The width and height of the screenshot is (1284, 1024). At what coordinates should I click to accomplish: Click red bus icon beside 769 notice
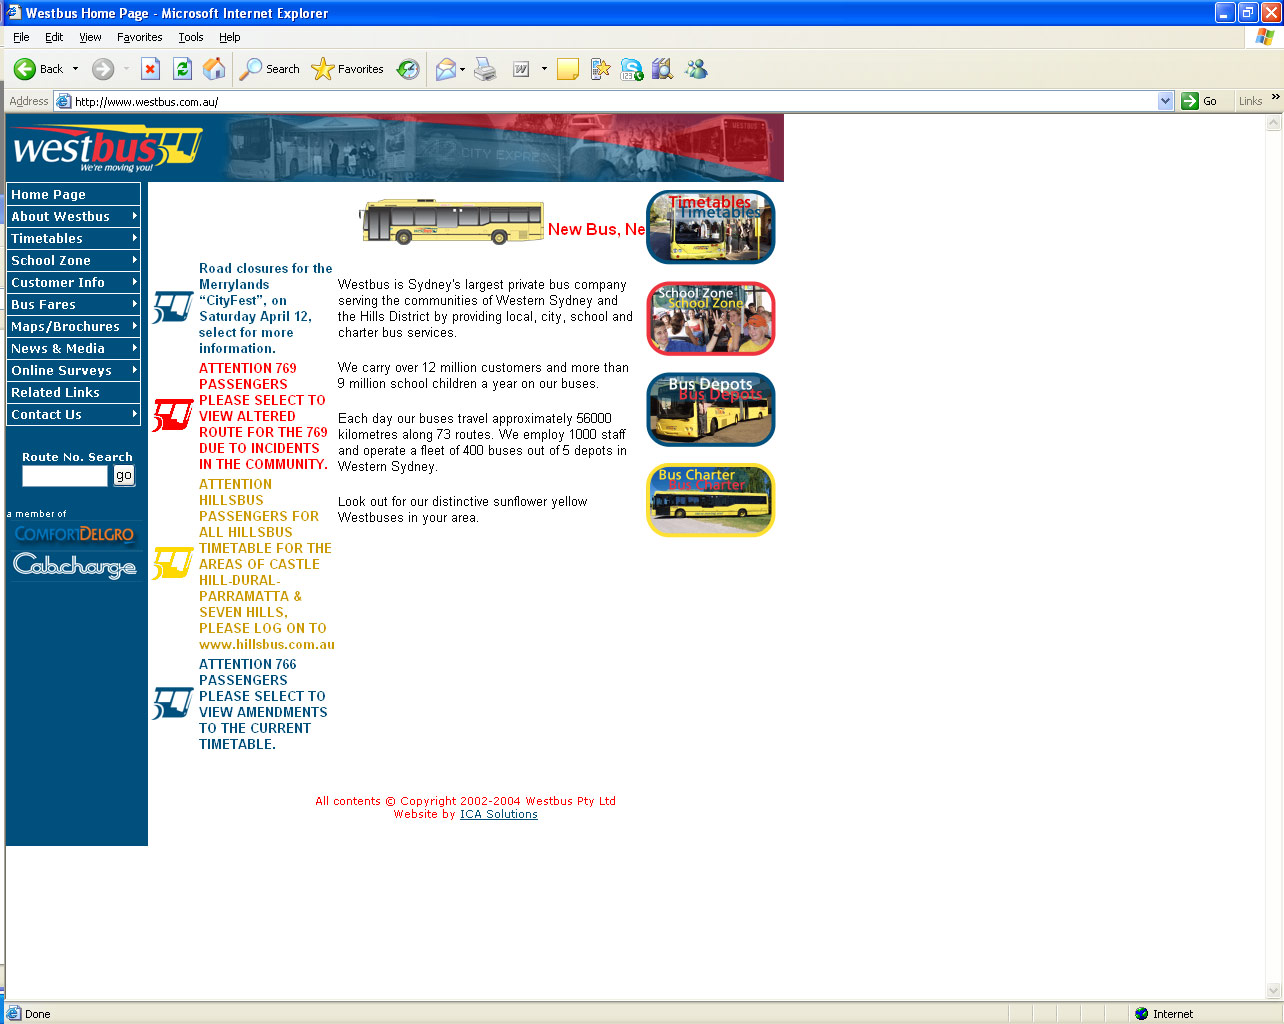(x=172, y=415)
